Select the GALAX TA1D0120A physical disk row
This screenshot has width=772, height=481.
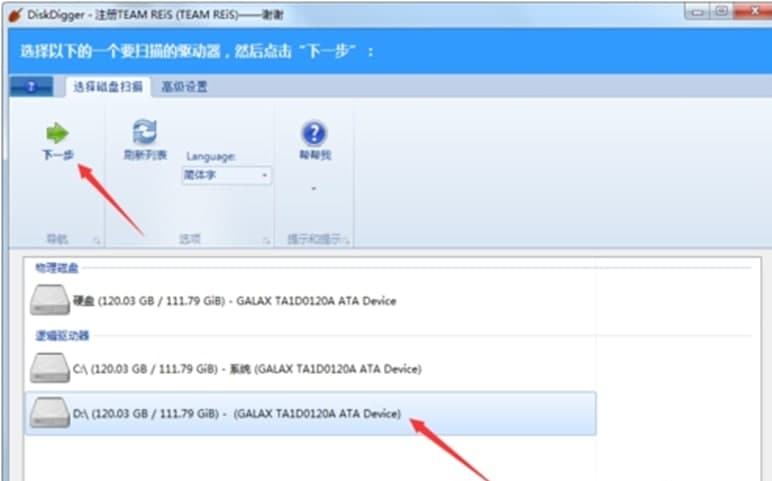tap(310, 300)
